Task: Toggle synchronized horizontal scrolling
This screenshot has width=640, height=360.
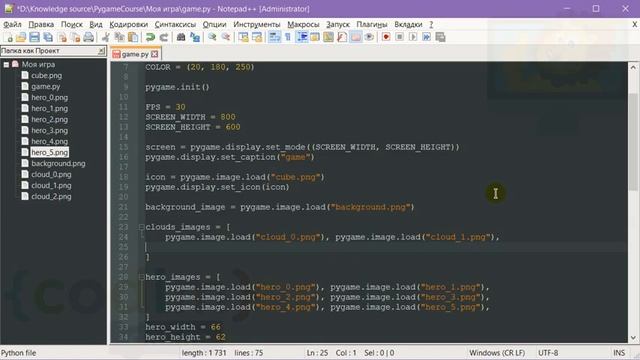Action: tap(257, 38)
